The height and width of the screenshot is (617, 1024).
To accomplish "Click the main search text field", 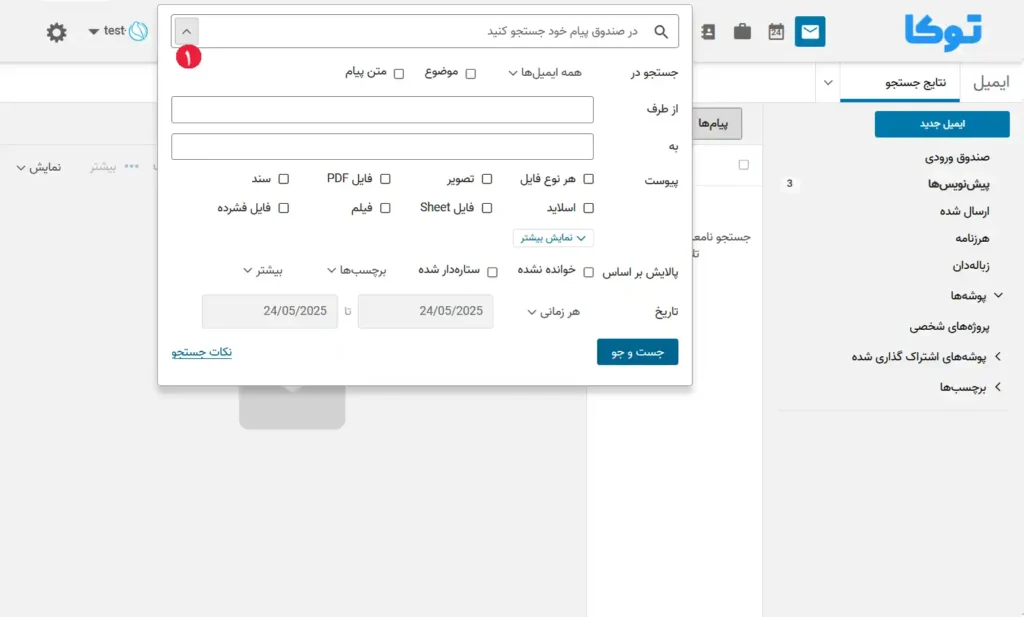I will tap(424, 31).
